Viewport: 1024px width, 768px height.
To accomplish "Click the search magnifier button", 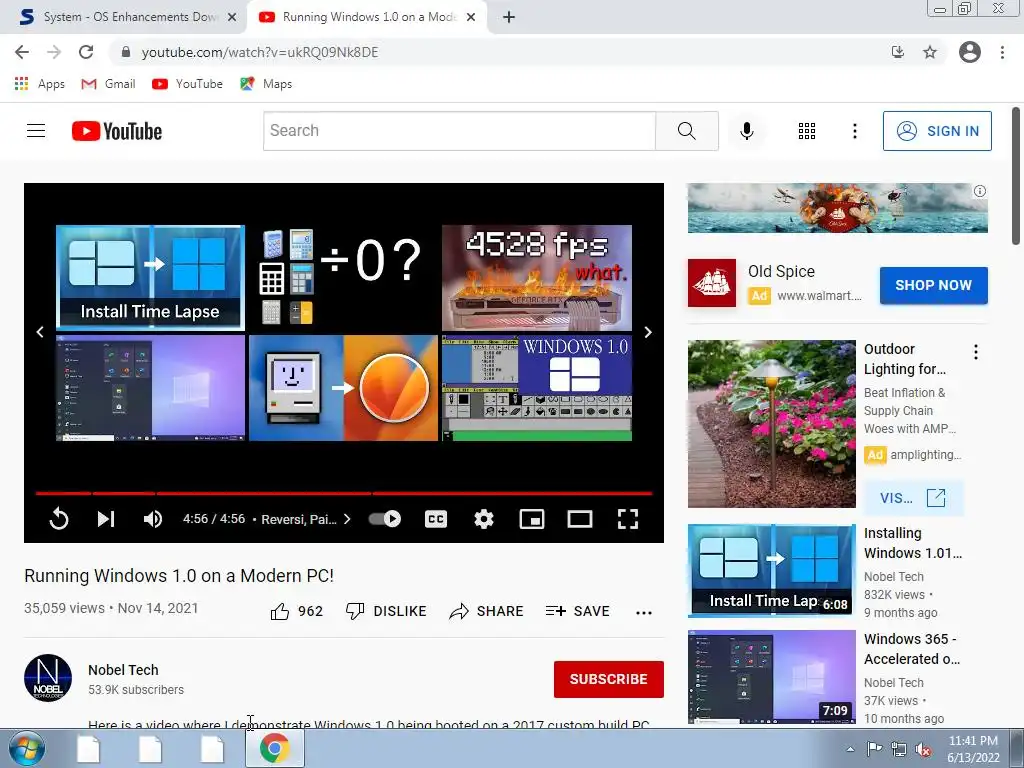I will pyautogui.click(x=686, y=131).
